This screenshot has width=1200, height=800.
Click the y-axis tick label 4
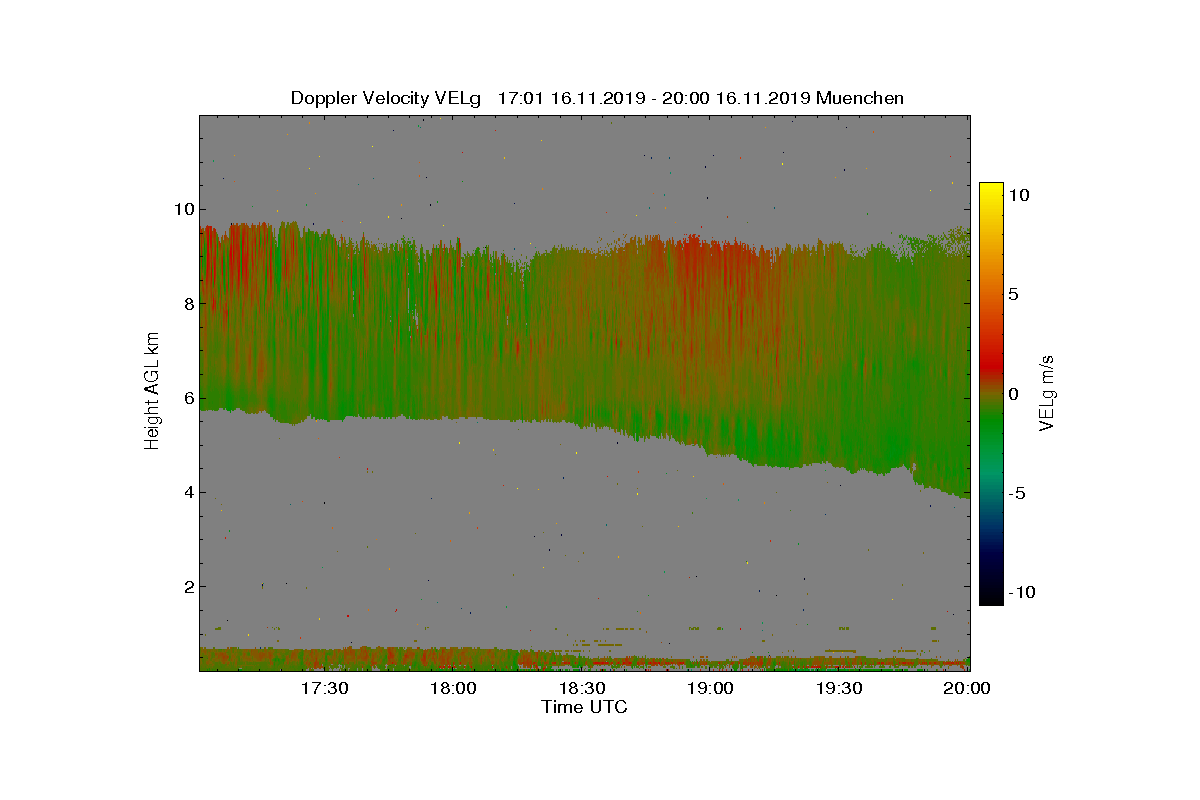pyautogui.click(x=187, y=492)
